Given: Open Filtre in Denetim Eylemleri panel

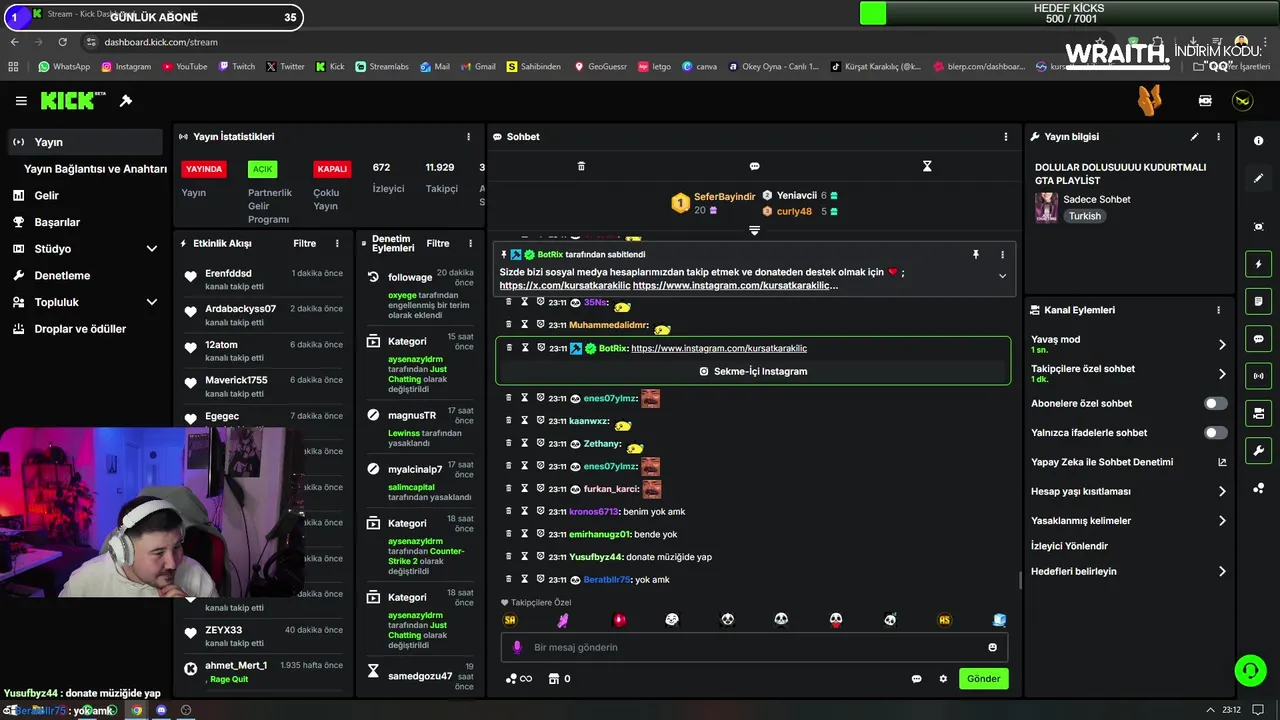Looking at the screenshot, I should click(438, 244).
